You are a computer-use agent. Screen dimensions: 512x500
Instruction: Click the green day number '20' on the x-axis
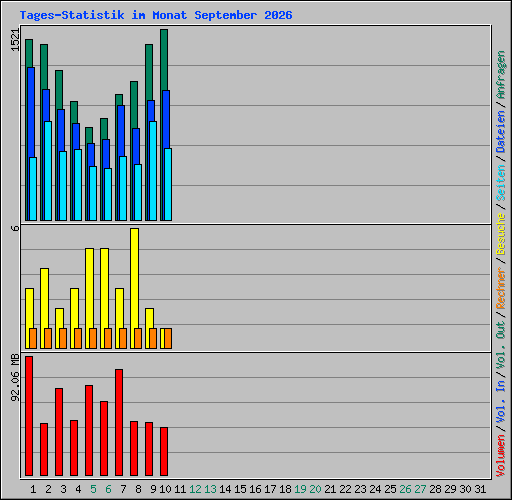[315, 489]
